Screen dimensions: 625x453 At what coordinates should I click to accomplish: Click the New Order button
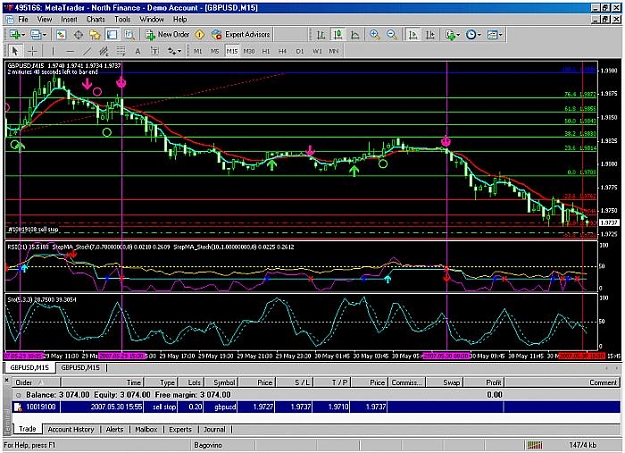click(167, 35)
